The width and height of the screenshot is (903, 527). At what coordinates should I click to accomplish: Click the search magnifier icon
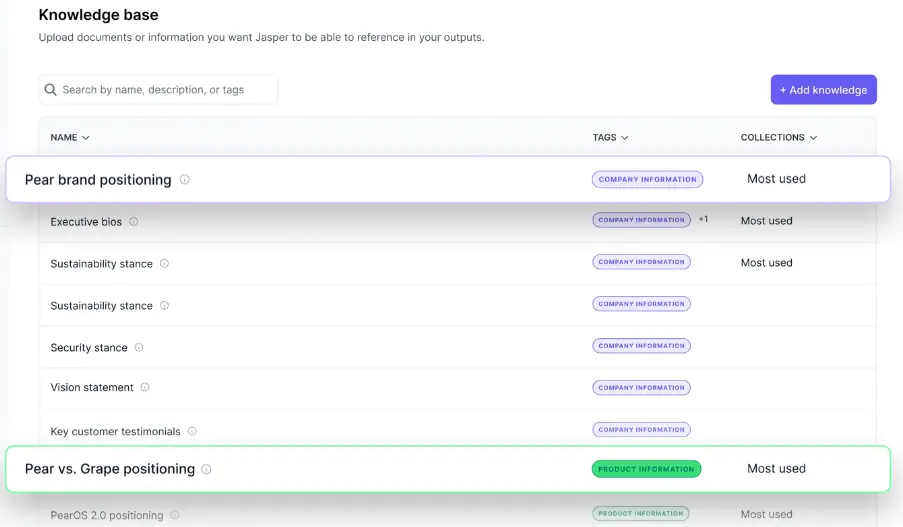tap(51, 90)
